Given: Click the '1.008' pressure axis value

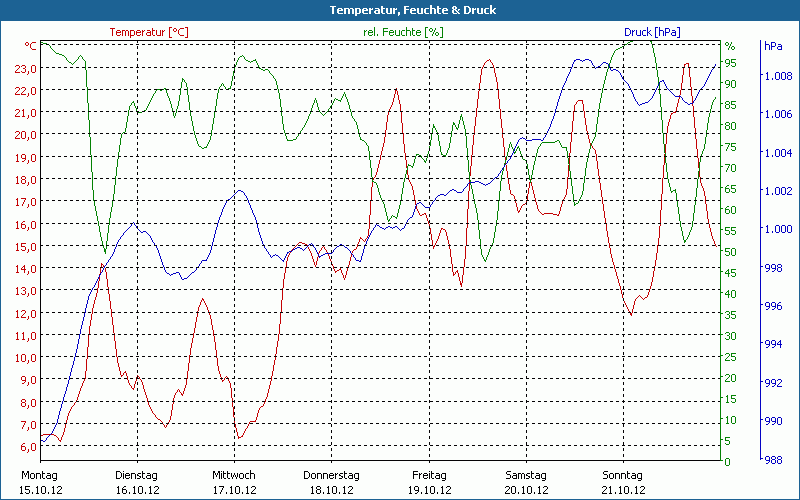Looking at the screenshot, I should coord(778,76).
